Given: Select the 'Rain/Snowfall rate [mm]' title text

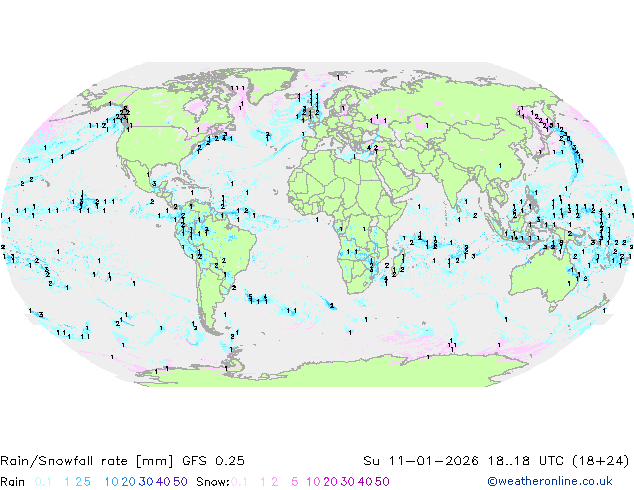Looking at the screenshot, I should point(87,461).
